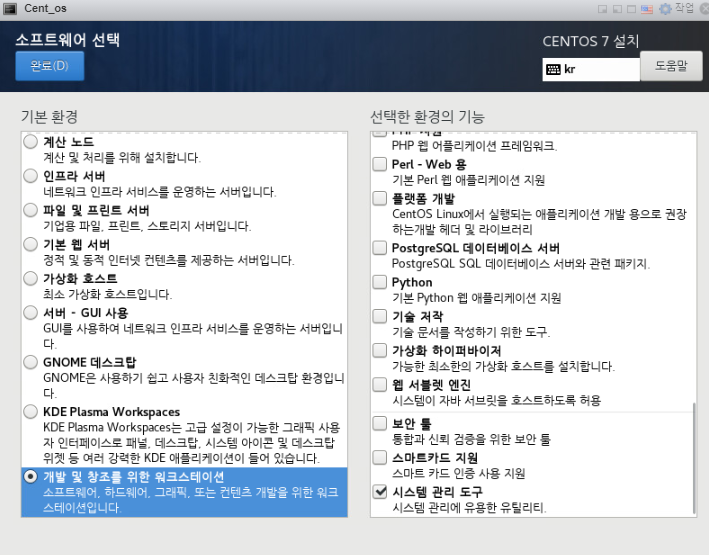Click the '기술 문서를 작성하기 위한 도구.' text
This screenshot has width=709, height=555.
pyautogui.click(x=471, y=332)
